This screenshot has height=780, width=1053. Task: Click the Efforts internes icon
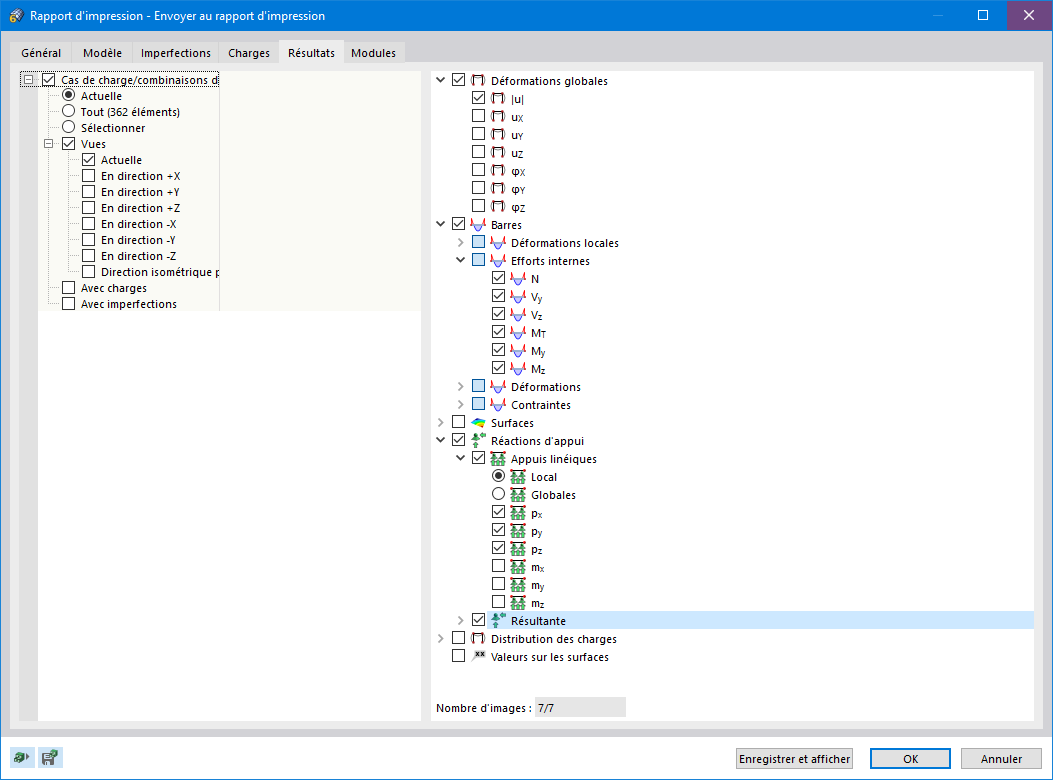[498, 261]
